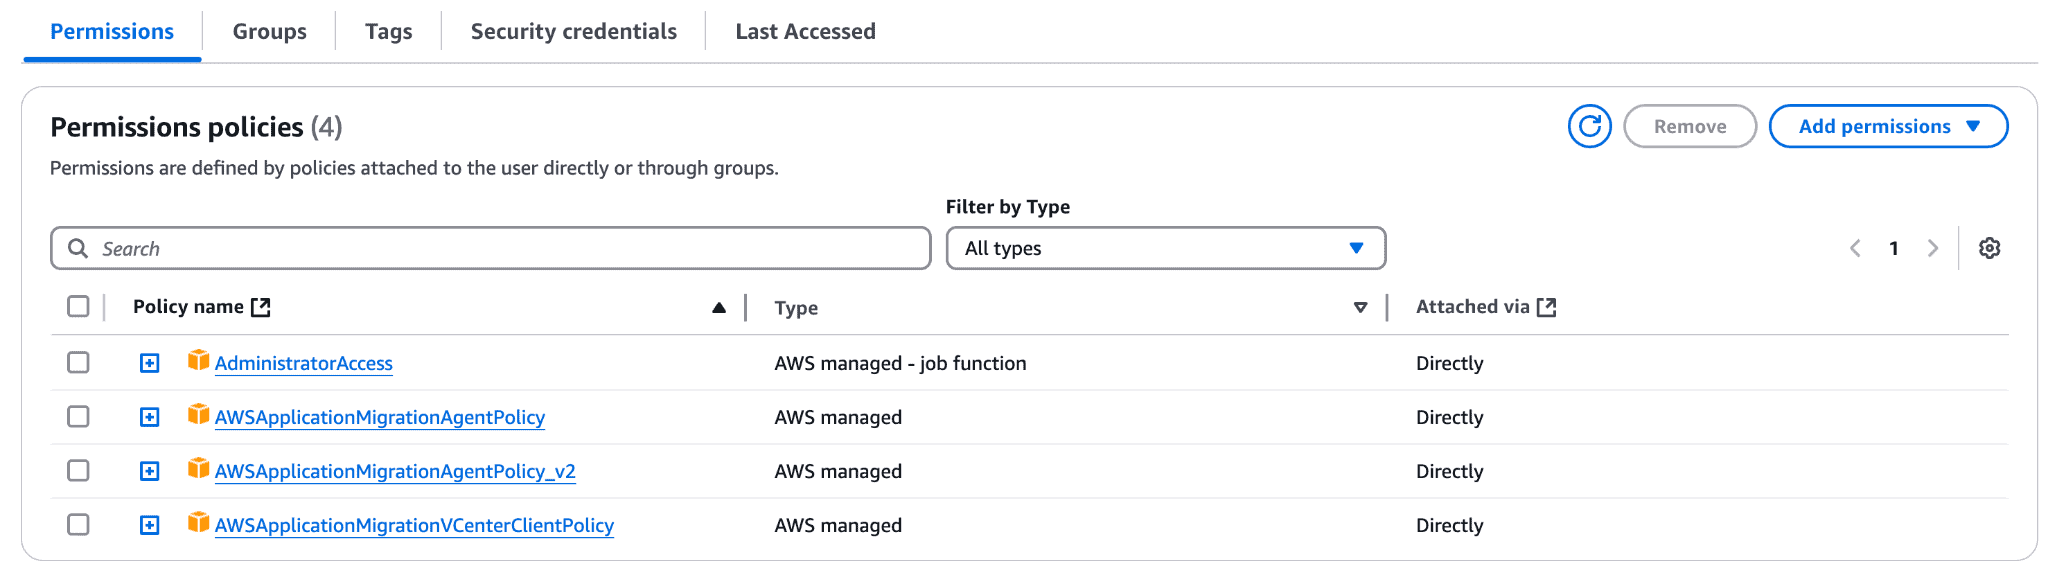The height and width of the screenshot is (575, 2048).
Task: Click the search magnifier icon
Action: pyautogui.click(x=78, y=248)
